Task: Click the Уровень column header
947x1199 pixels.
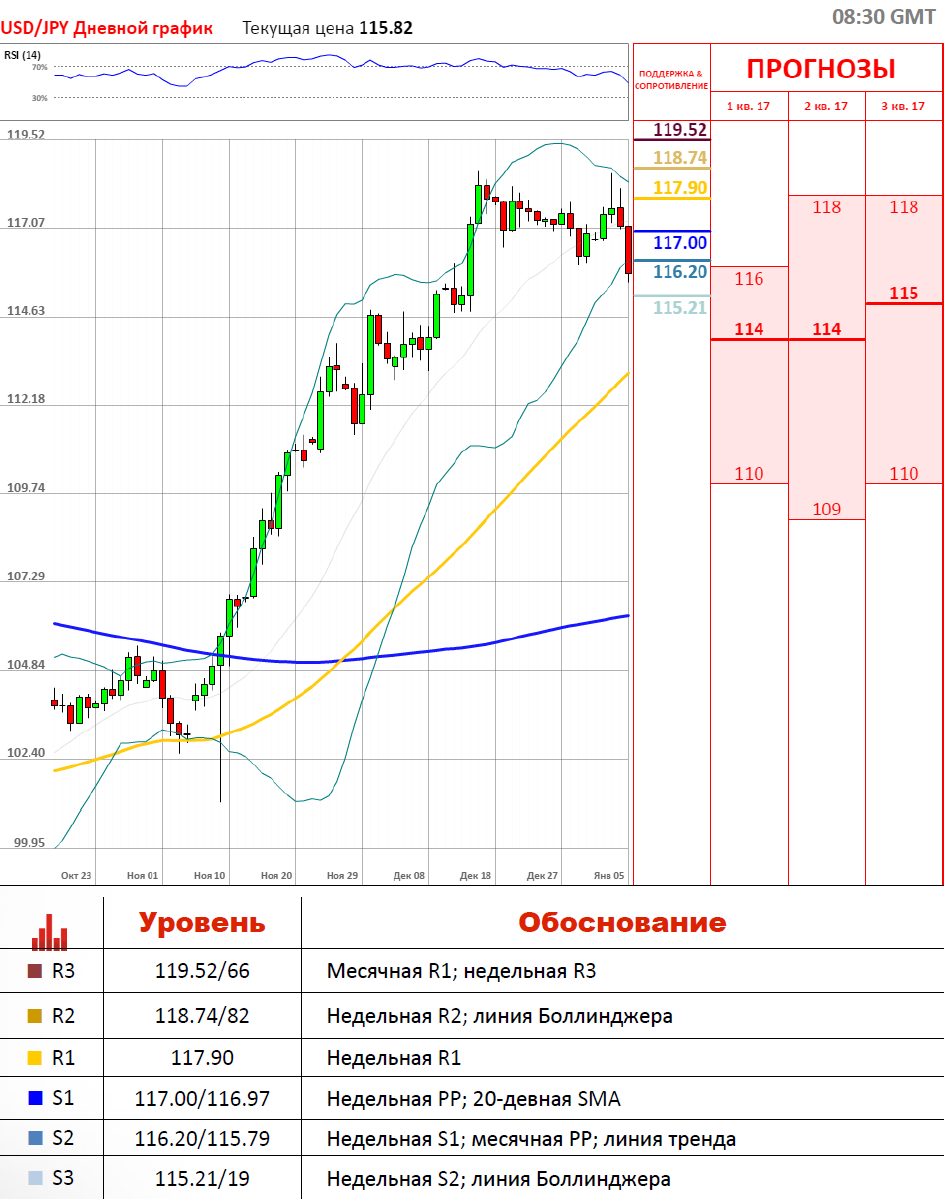Action: [x=201, y=922]
